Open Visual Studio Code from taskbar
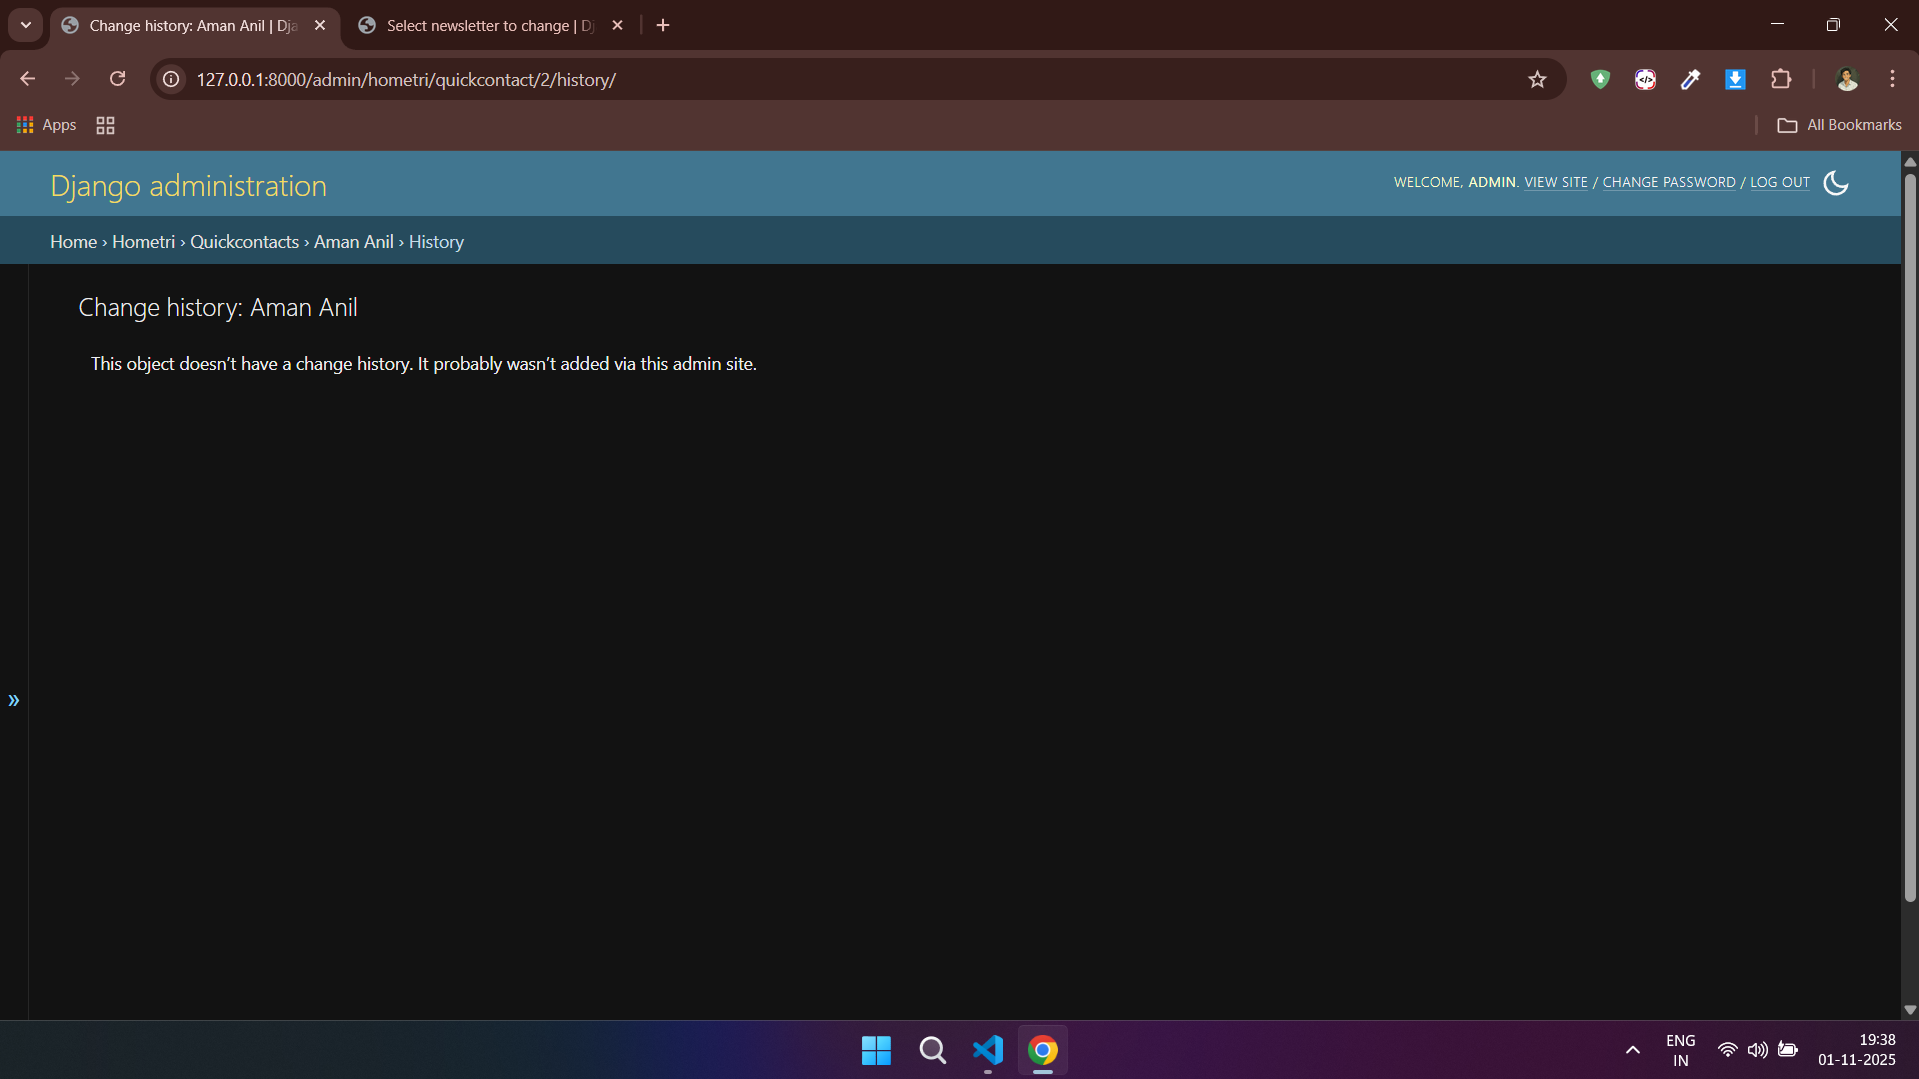Screen dimensions: 1919x1079 click(988, 1050)
